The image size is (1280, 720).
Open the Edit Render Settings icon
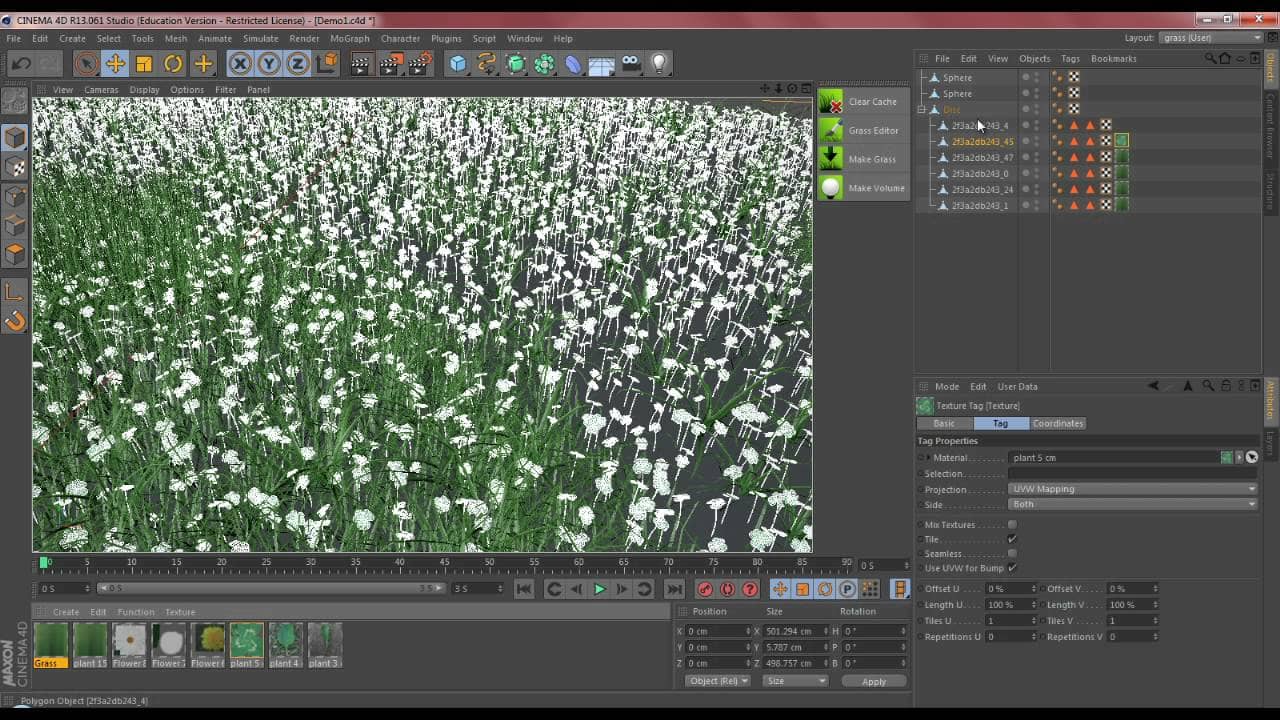coord(418,63)
